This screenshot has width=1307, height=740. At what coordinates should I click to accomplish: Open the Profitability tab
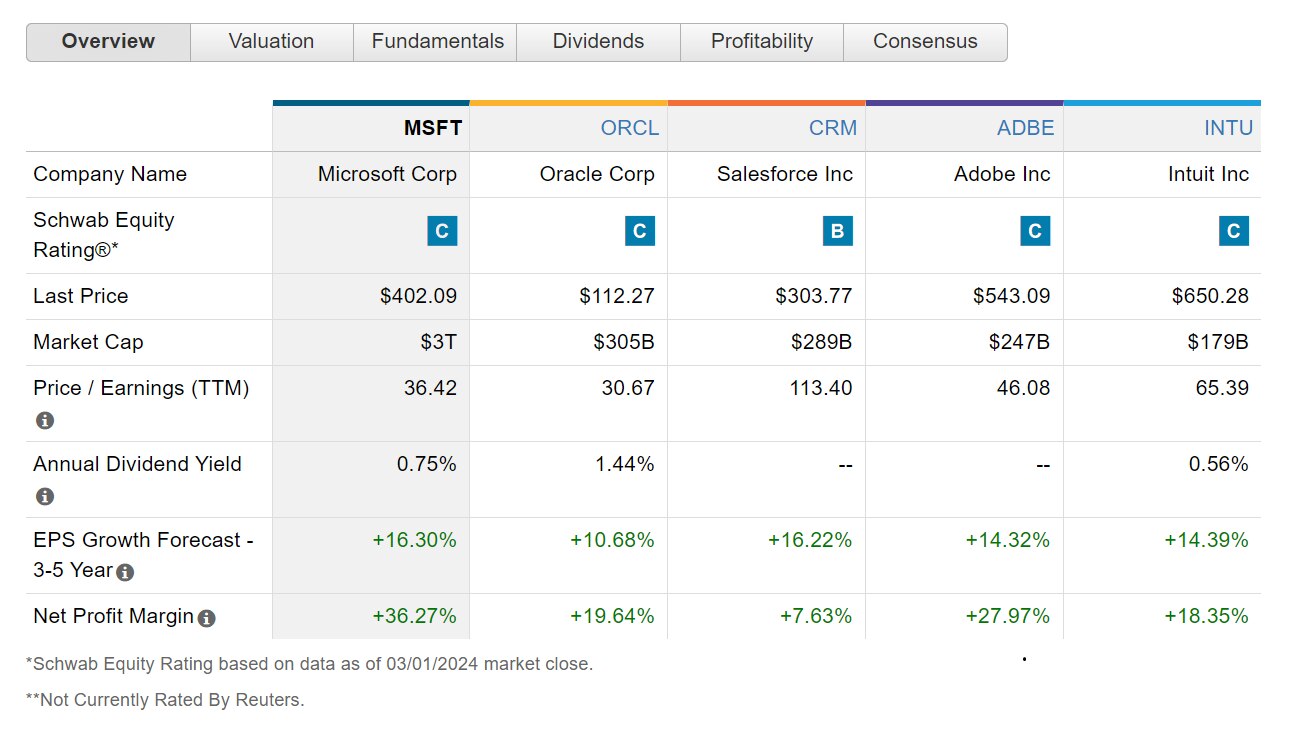[x=762, y=42]
